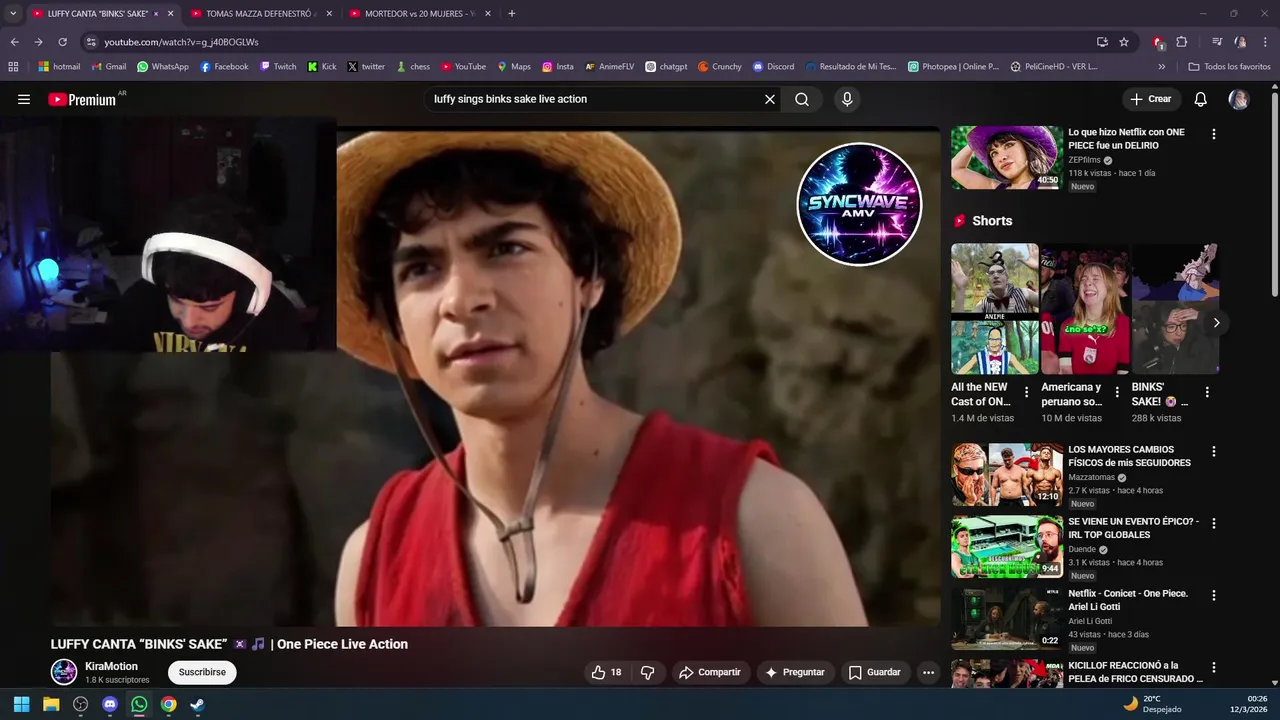Click Suscribirse to subscribe to KiraMotion
This screenshot has width=1280, height=720.
(202, 672)
